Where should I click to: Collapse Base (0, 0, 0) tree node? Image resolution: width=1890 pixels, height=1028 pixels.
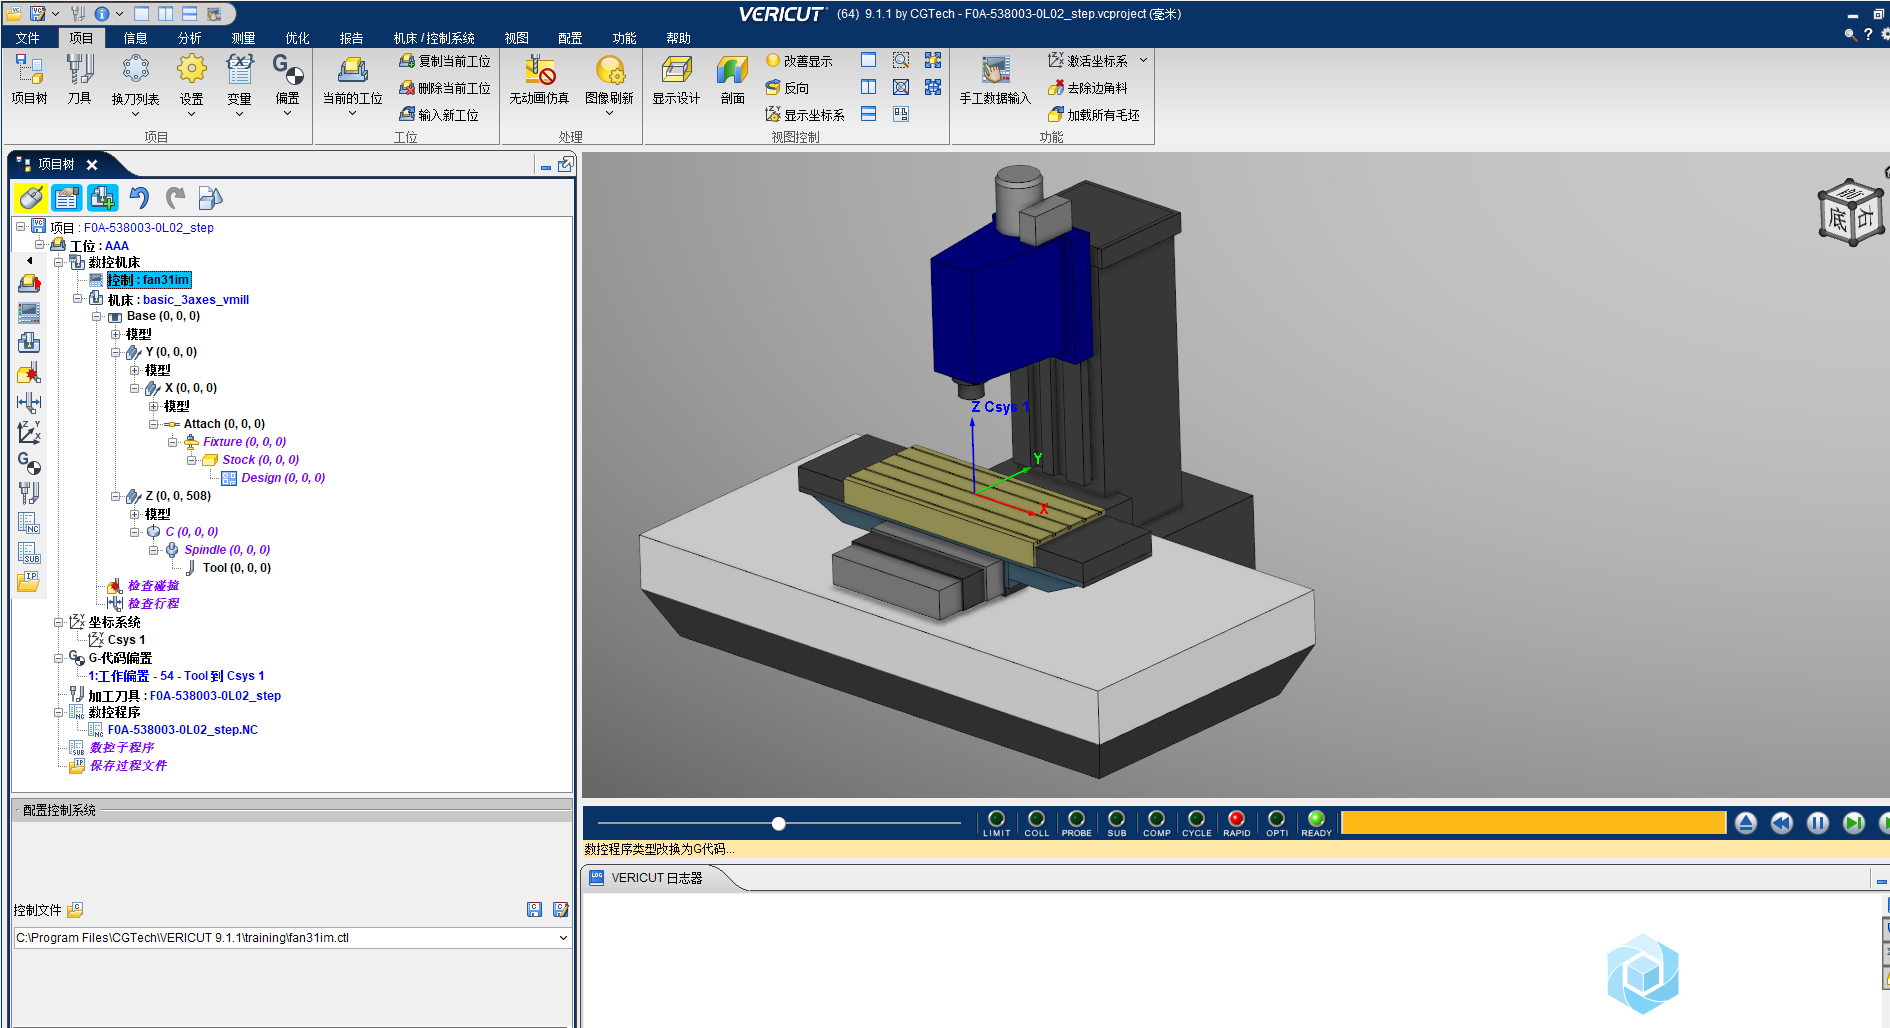pyautogui.click(x=97, y=316)
